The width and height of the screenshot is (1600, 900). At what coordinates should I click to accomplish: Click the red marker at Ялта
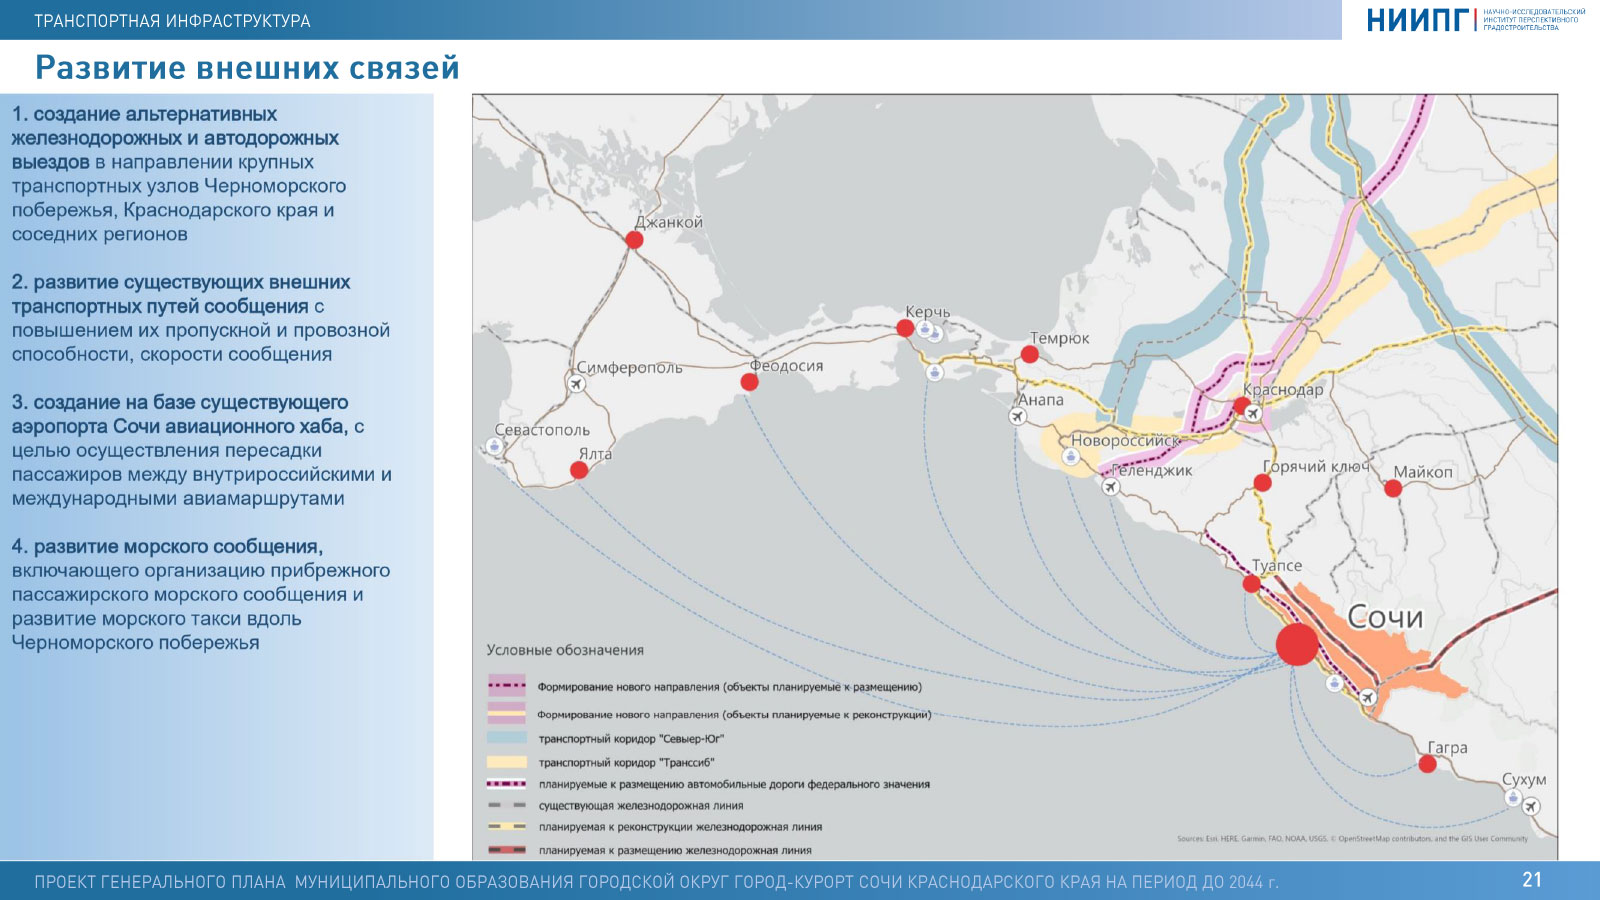(x=579, y=470)
